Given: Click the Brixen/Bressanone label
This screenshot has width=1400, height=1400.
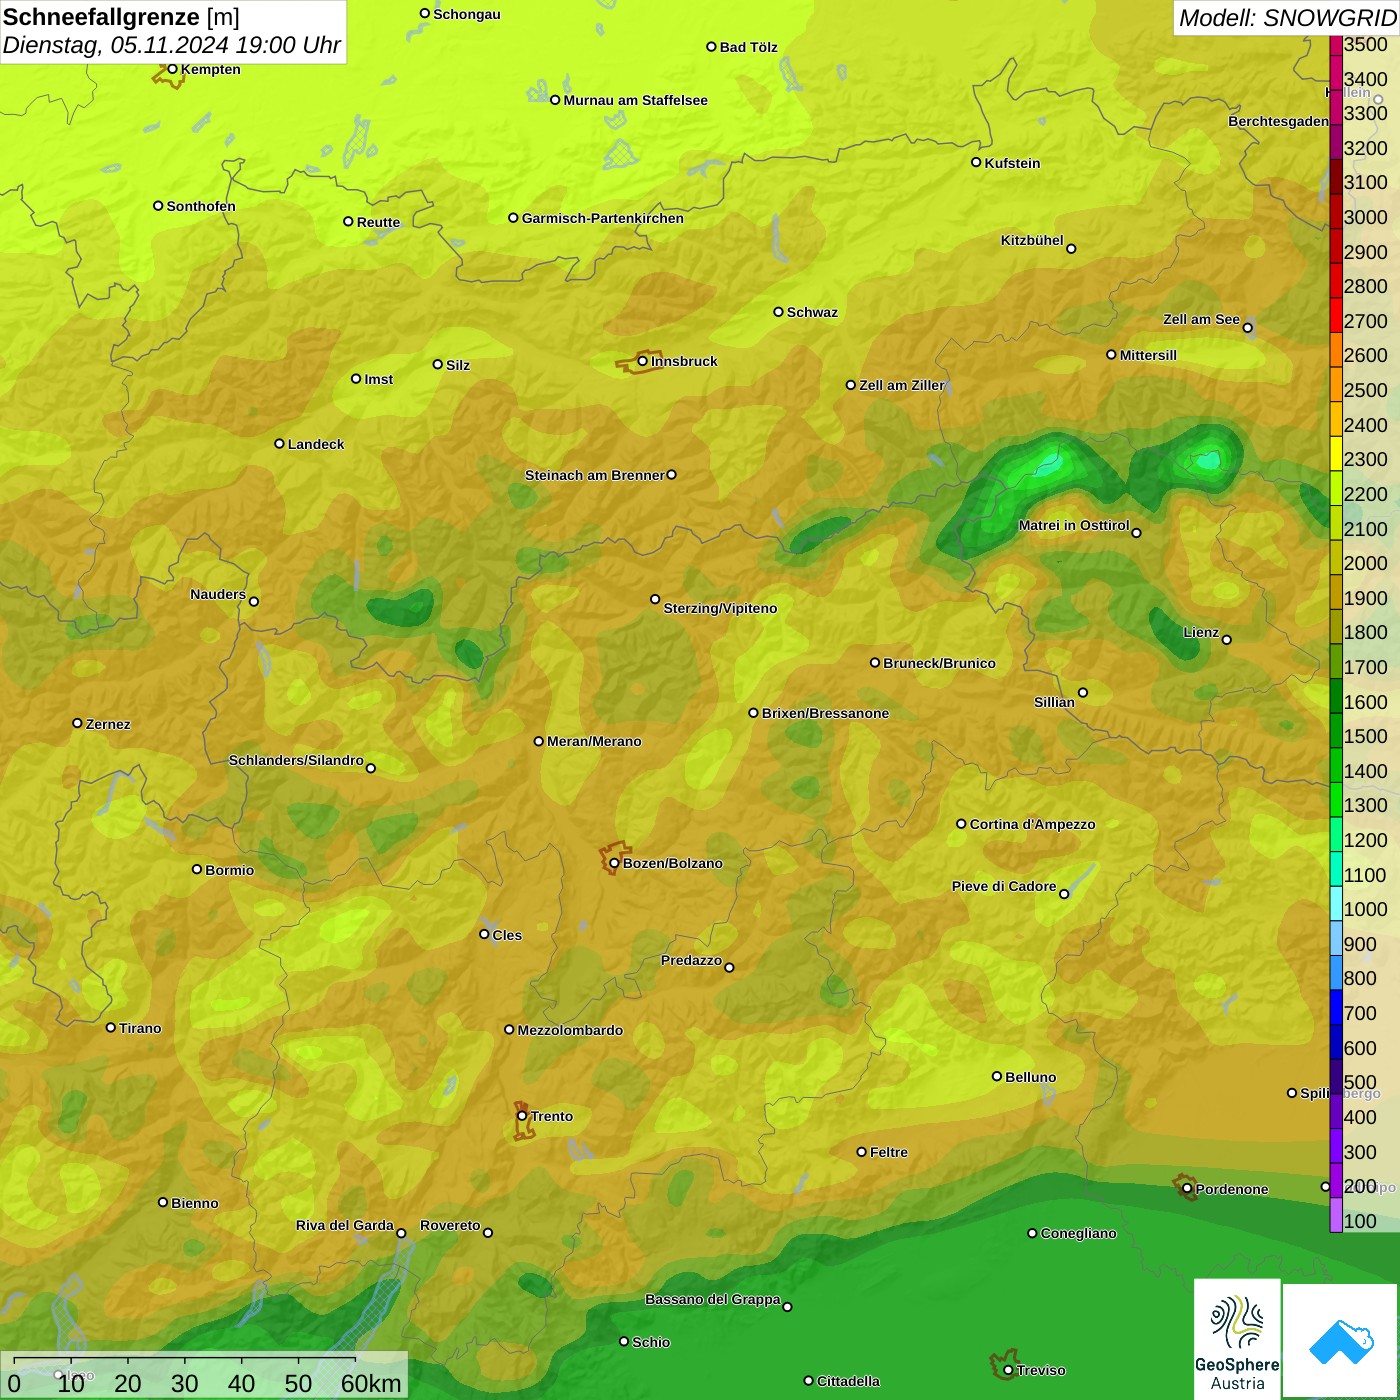Looking at the screenshot, I should click(825, 713).
